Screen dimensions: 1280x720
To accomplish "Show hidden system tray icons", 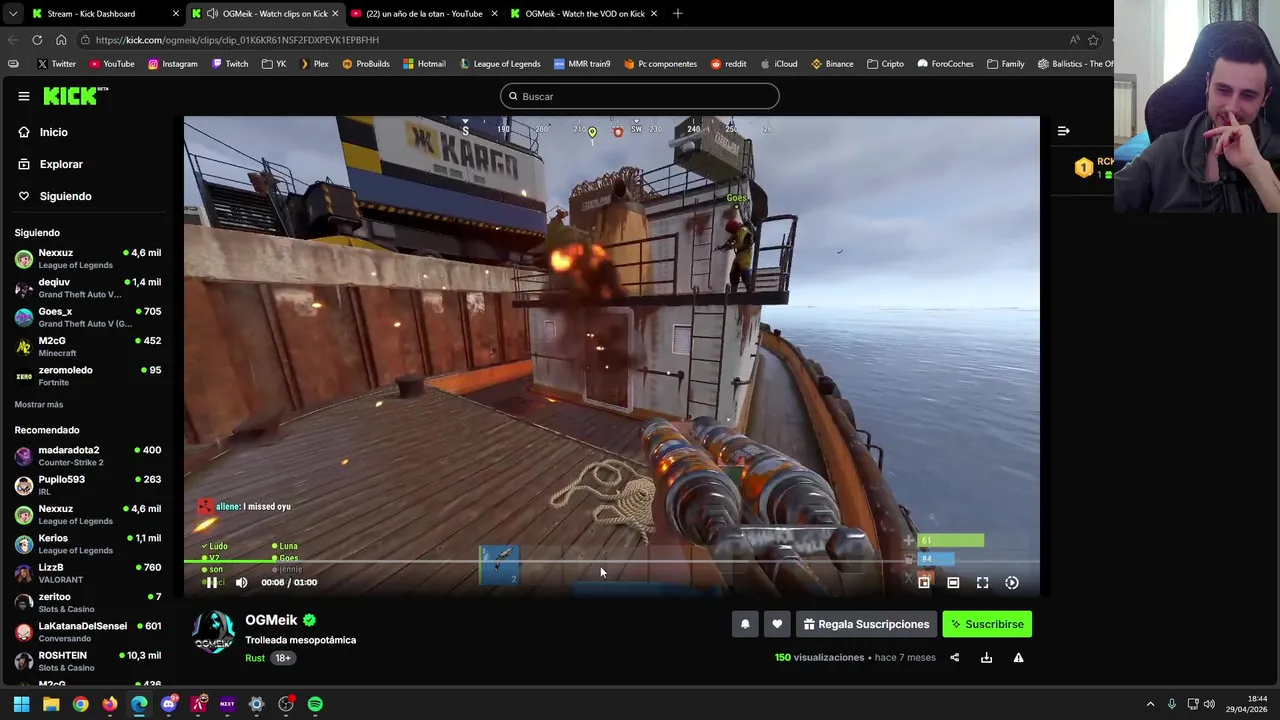I will tap(1150, 704).
